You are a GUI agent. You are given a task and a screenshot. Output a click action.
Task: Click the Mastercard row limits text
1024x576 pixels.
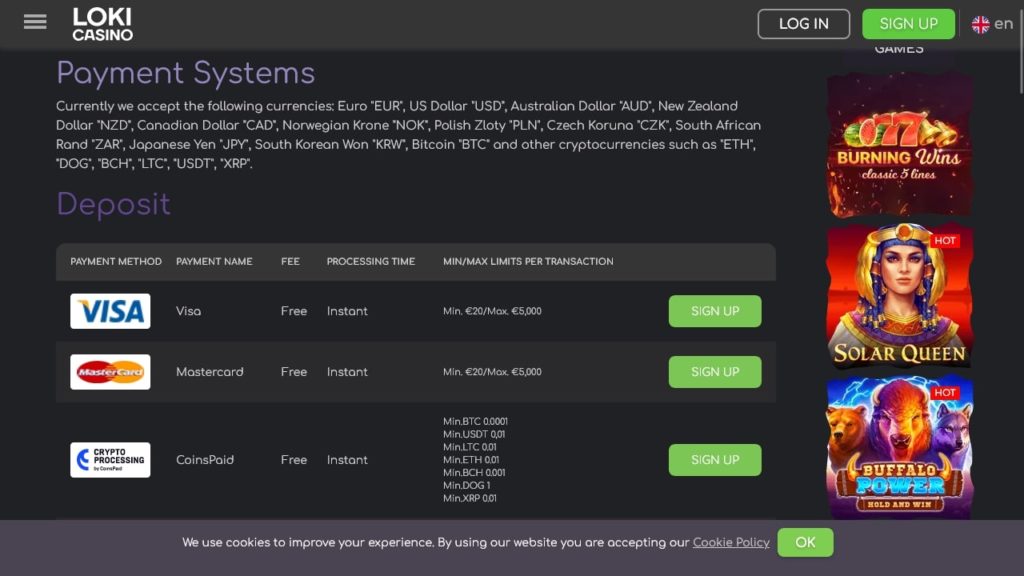coord(492,372)
